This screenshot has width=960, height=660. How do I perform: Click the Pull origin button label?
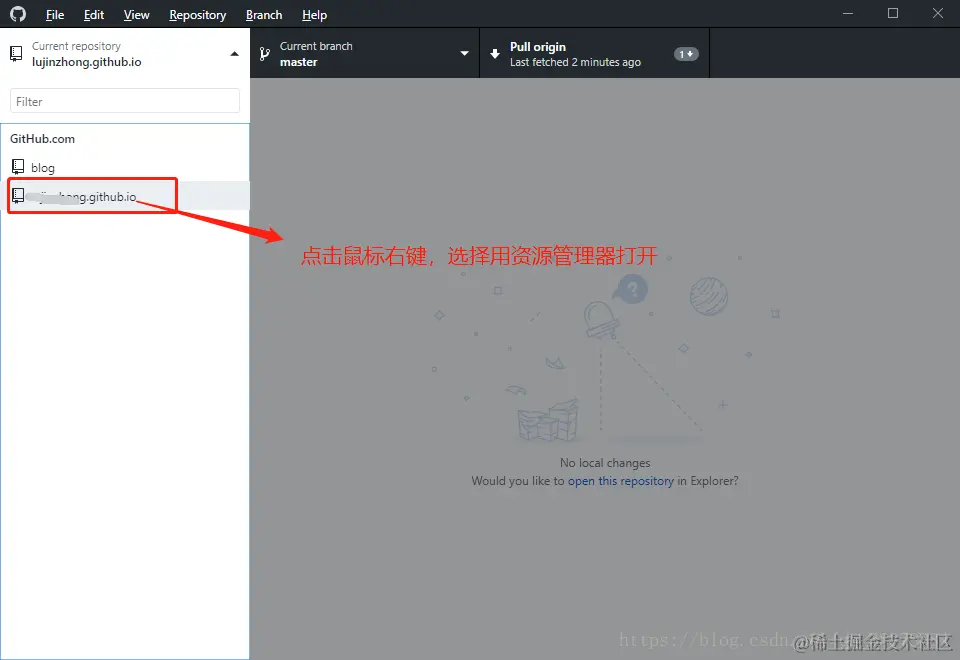click(x=538, y=47)
